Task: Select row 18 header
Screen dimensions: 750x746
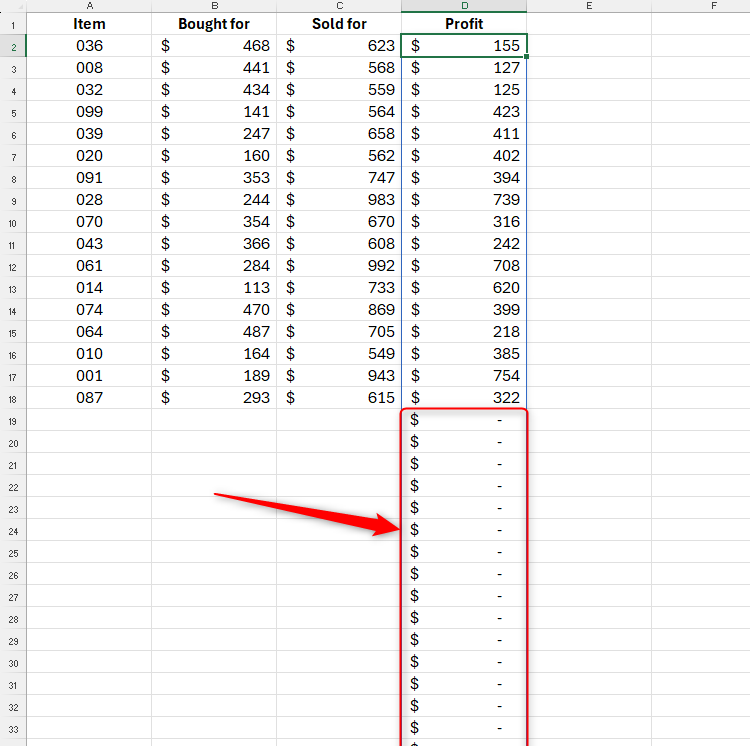Action: point(13,398)
